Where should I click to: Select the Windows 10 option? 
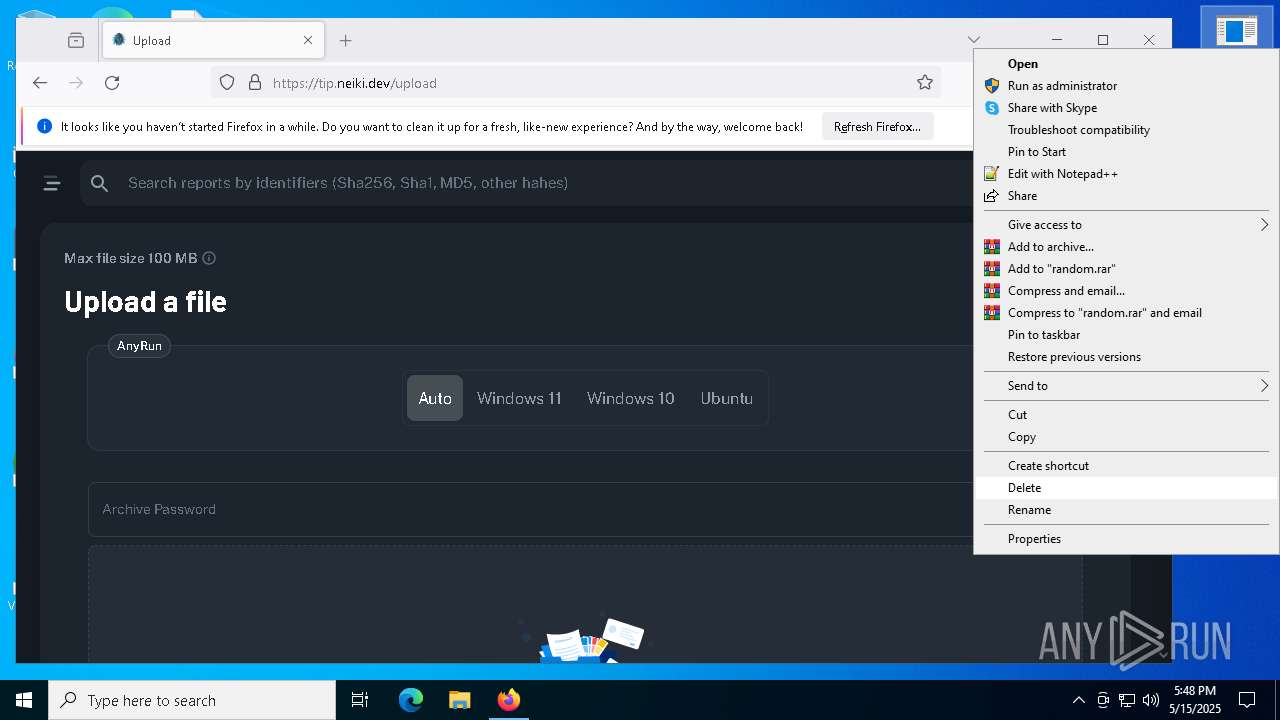[x=631, y=398]
